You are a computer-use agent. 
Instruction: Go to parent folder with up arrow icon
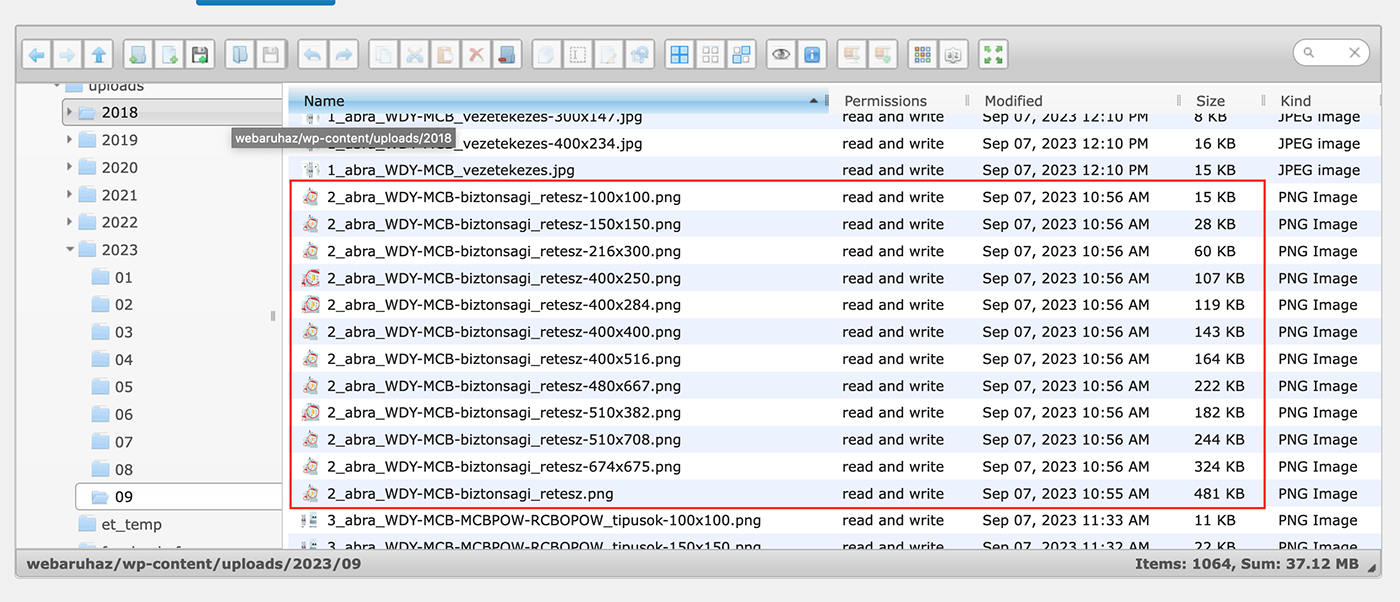click(98, 55)
